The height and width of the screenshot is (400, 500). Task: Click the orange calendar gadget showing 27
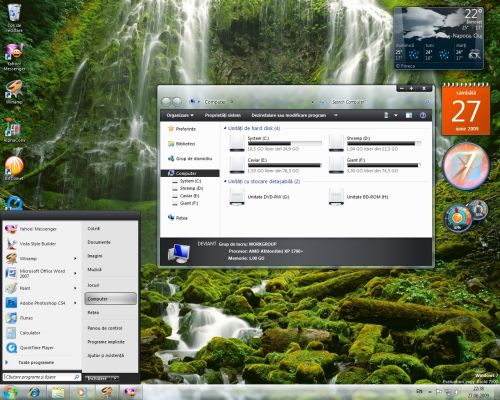pos(466,110)
